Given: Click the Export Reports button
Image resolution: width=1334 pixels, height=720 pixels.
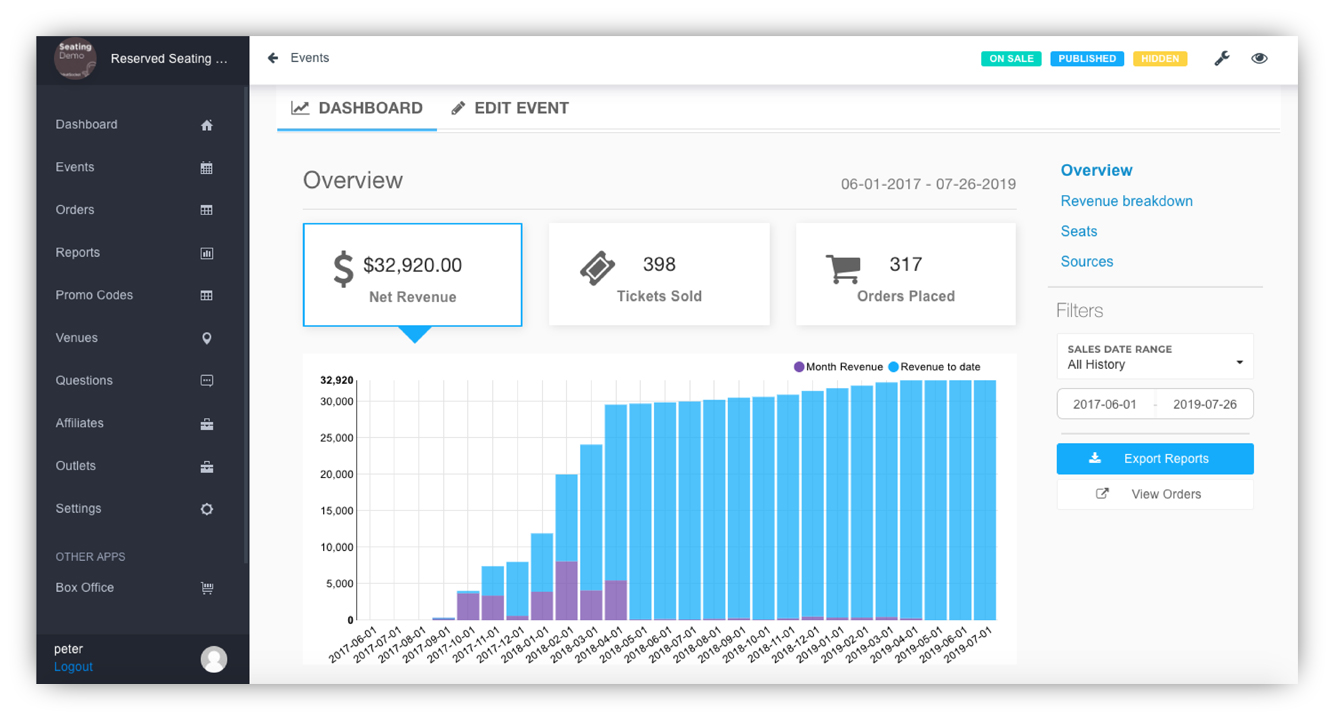Looking at the screenshot, I should (1154, 459).
